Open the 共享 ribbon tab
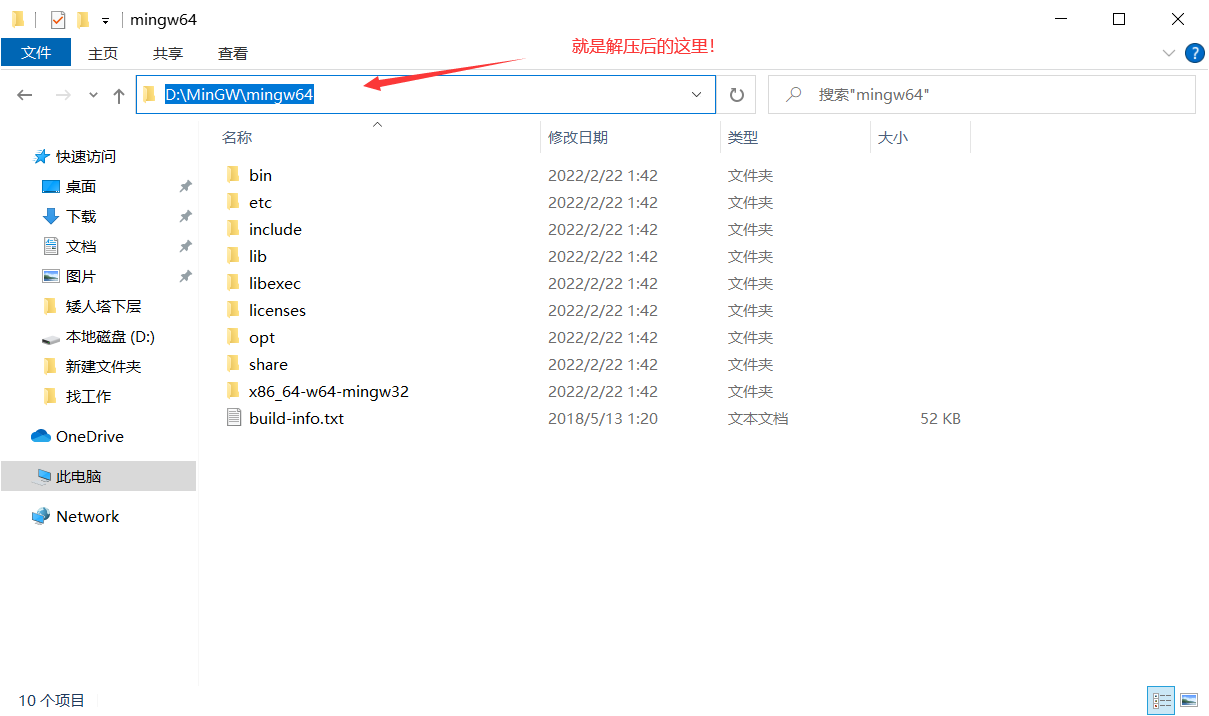Viewport: 1209px width, 716px height. point(168,53)
